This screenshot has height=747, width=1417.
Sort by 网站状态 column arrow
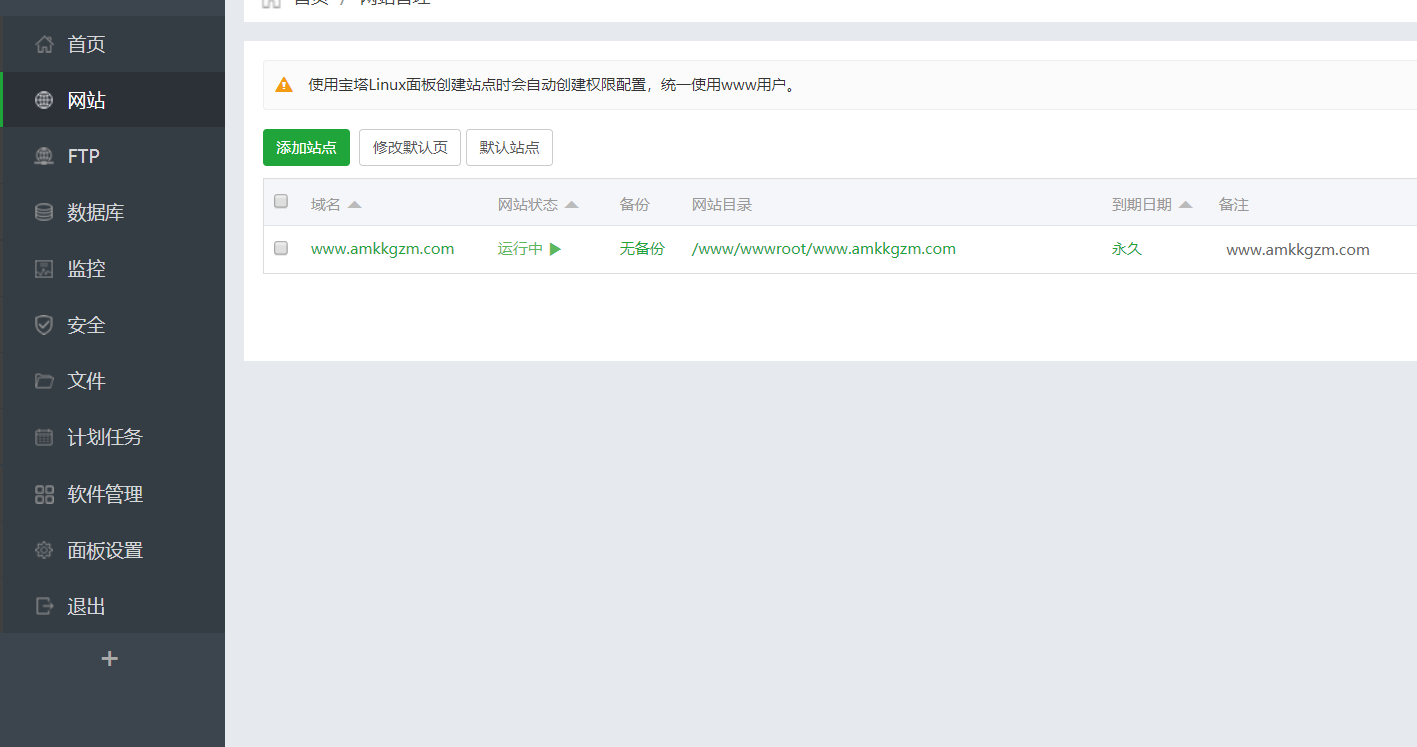coord(573,203)
